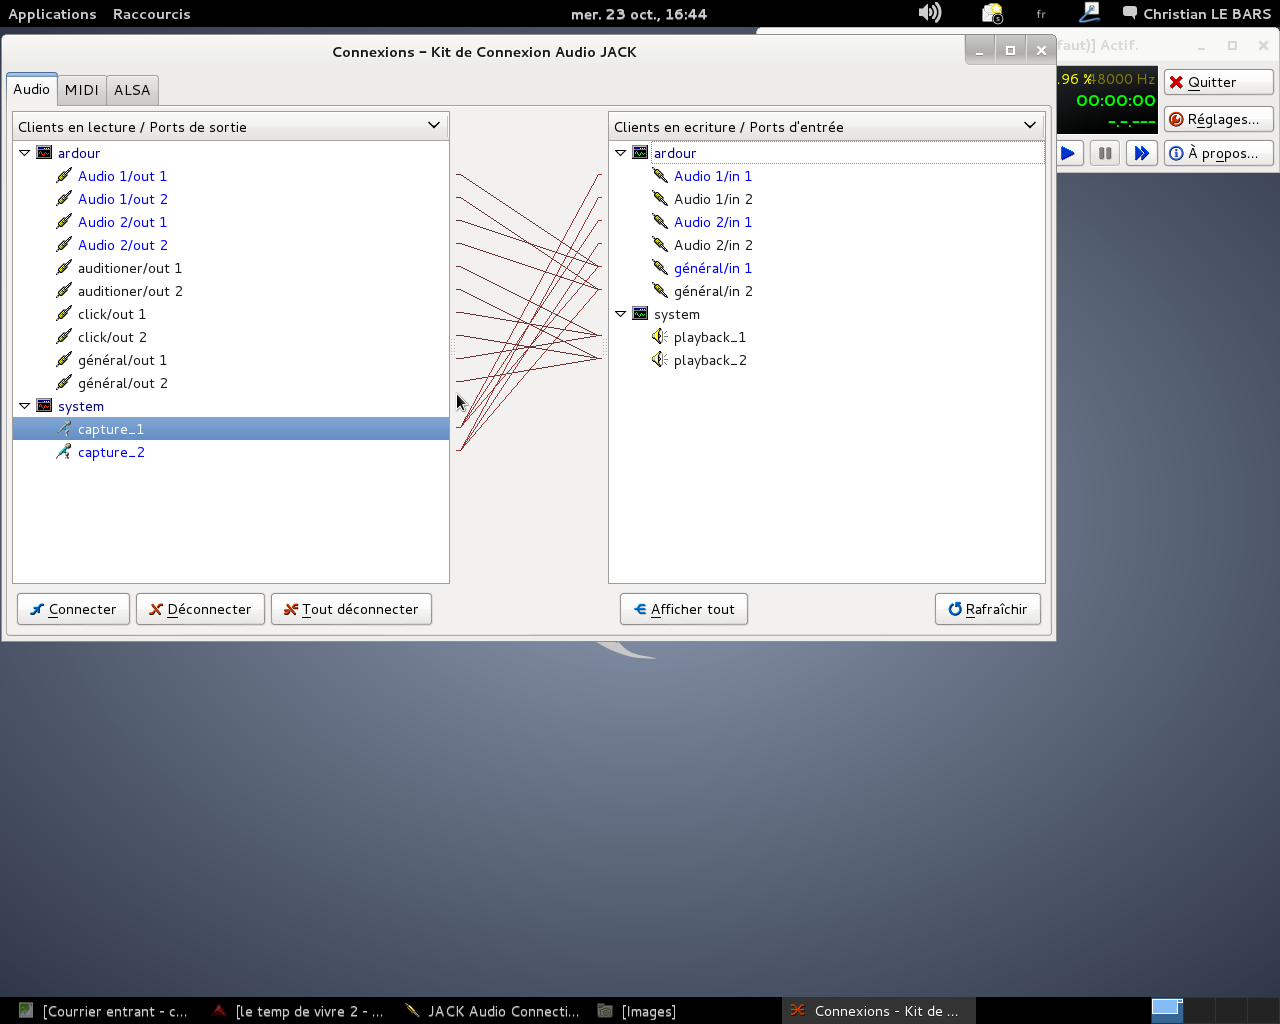Click Quitter in the JACK control window
This screenshot has height=1024, width=1280.
pyautogui.click(x=1219, y=82)
